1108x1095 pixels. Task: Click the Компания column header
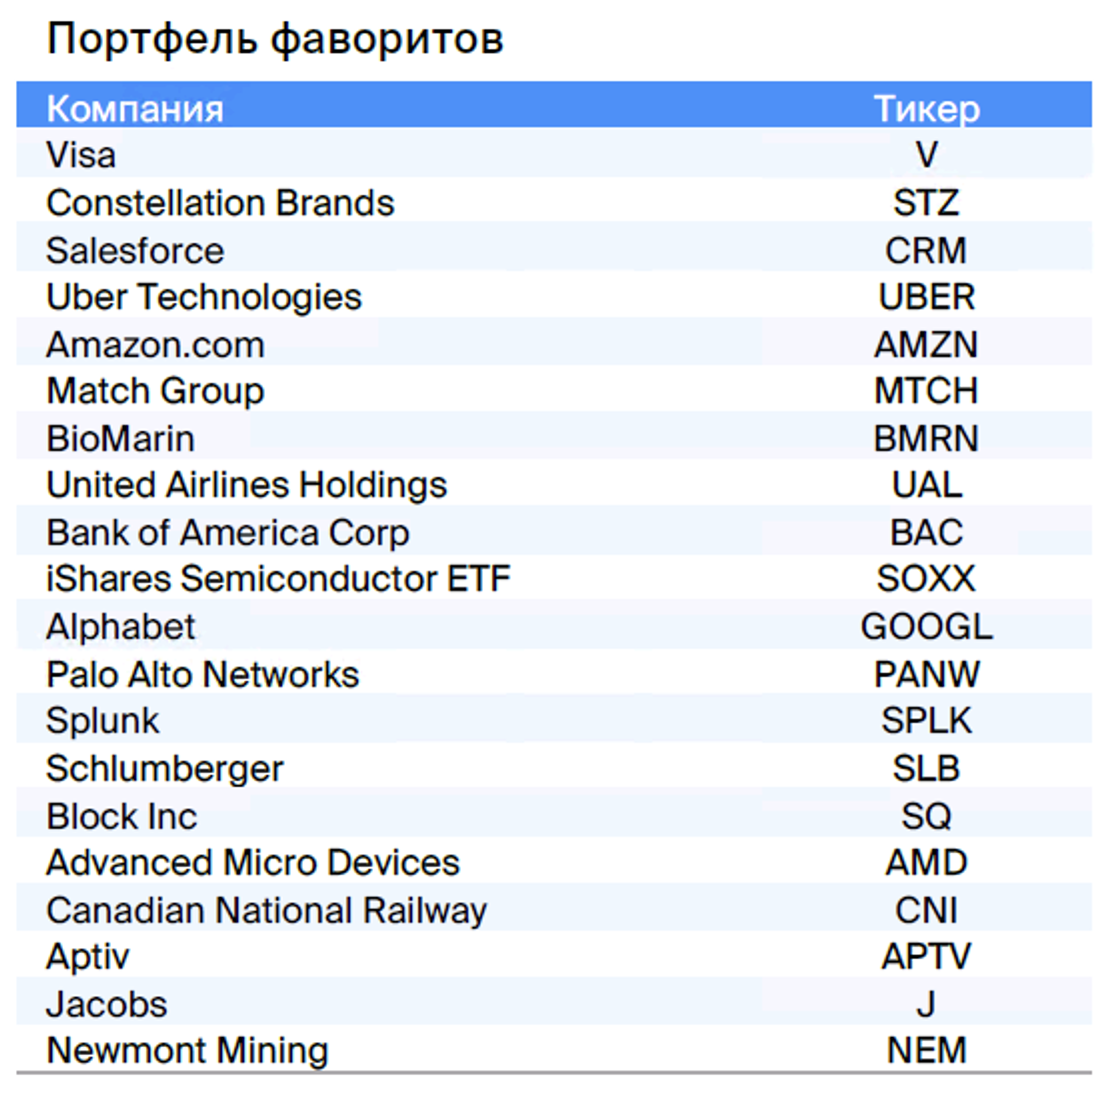click(x=134, y=109)
